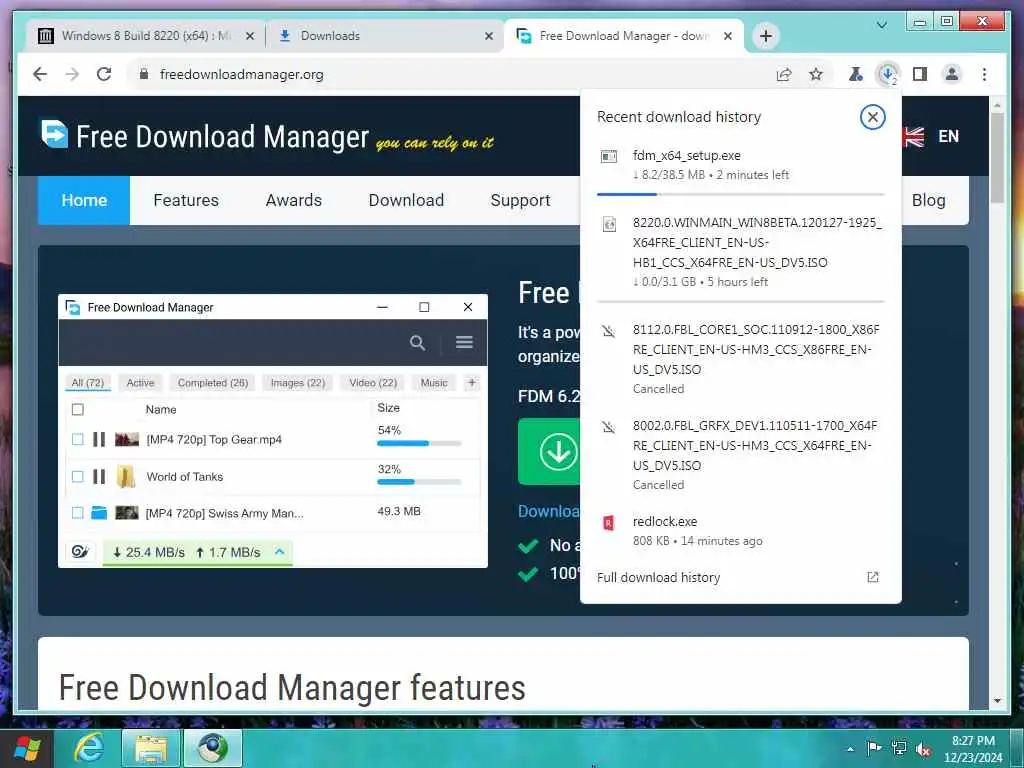
Task: Open the profile avatar icon
Action: pyautogui.click(x=952, y=74)
